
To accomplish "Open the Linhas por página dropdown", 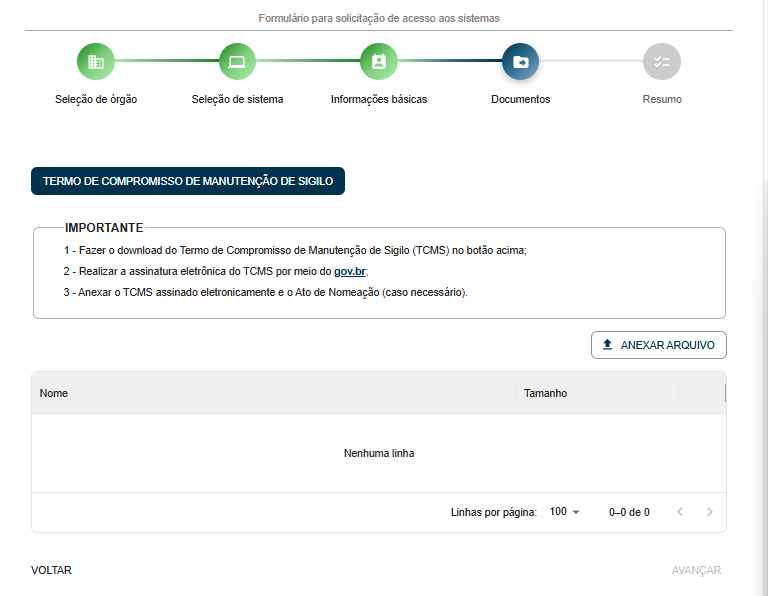I will point(565,512).
